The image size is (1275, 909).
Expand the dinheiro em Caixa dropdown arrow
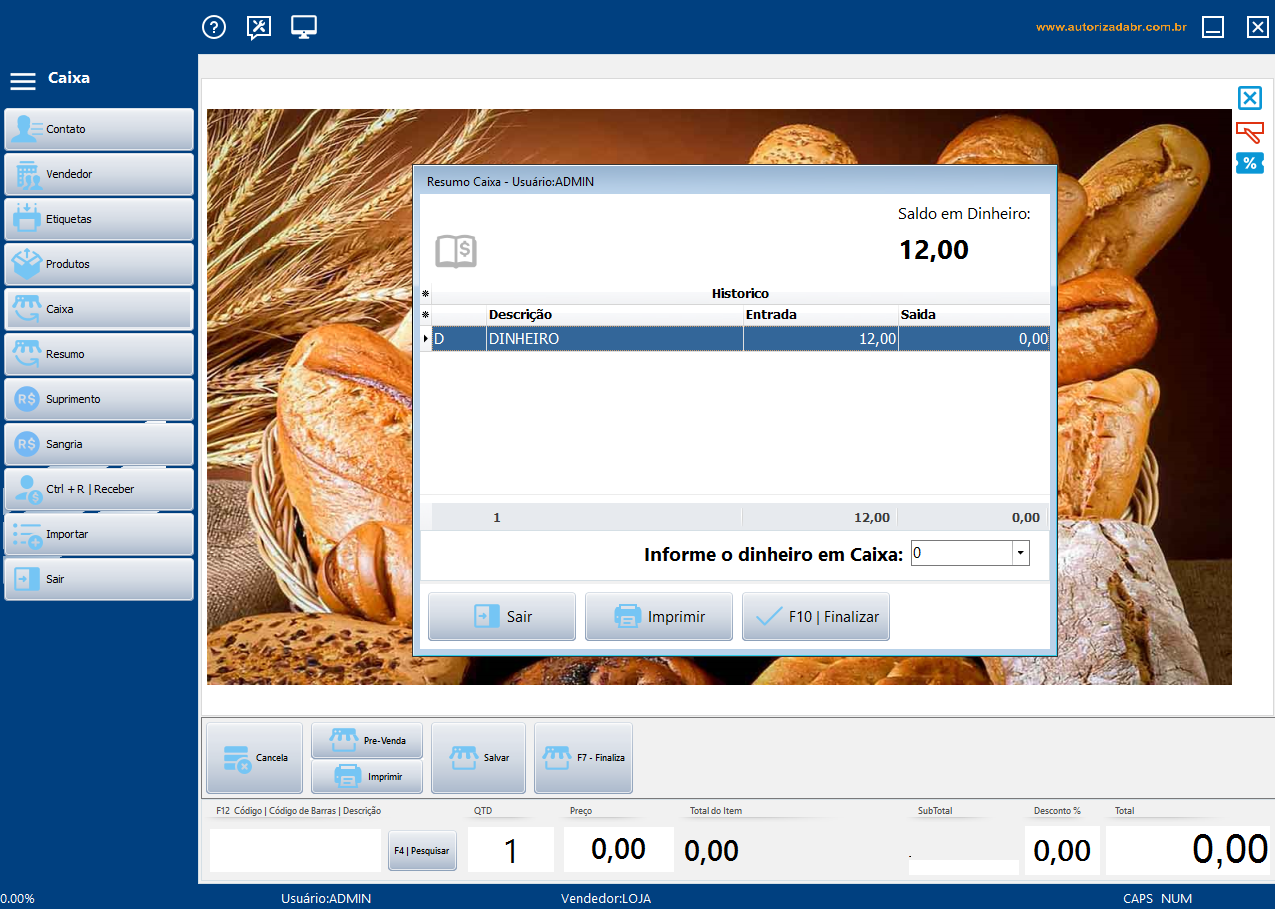coord(1019,553)
